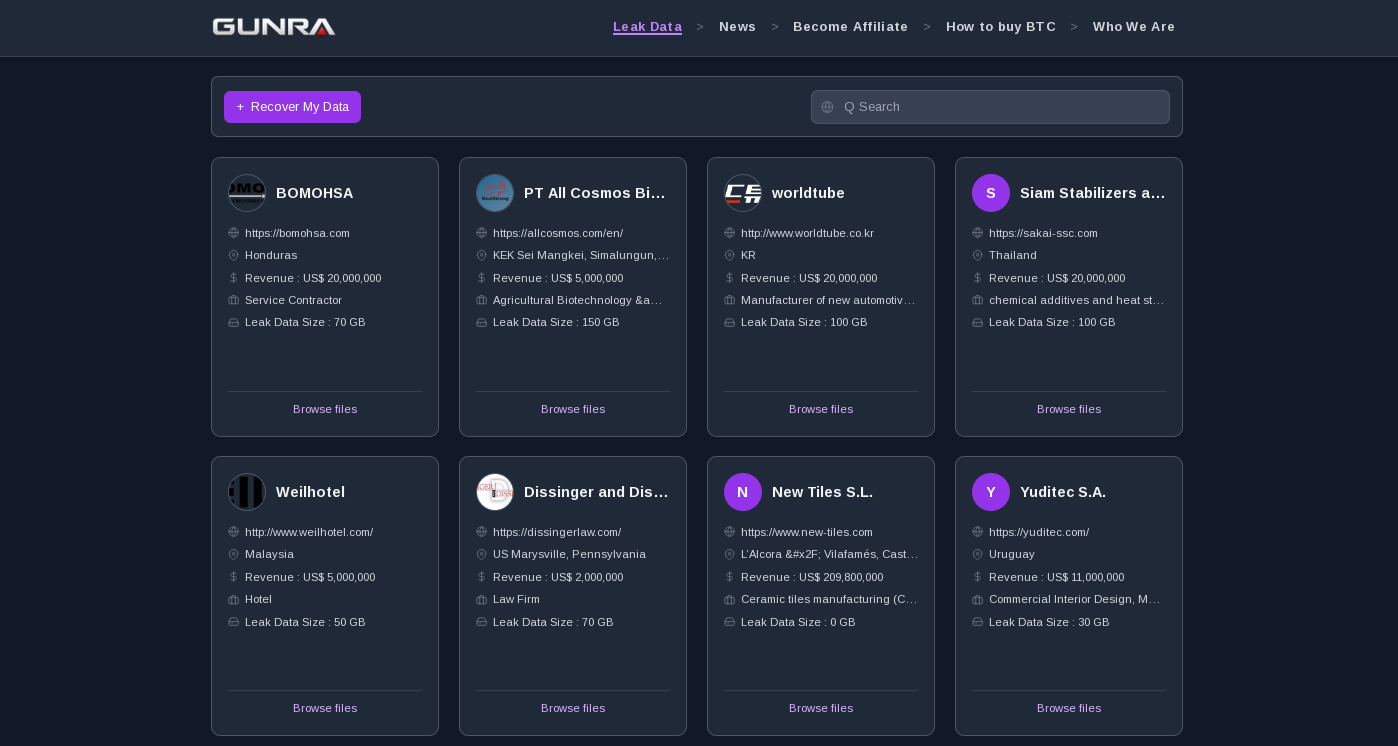Click the GUNRA logo in the header

click(x=274, y=27)
